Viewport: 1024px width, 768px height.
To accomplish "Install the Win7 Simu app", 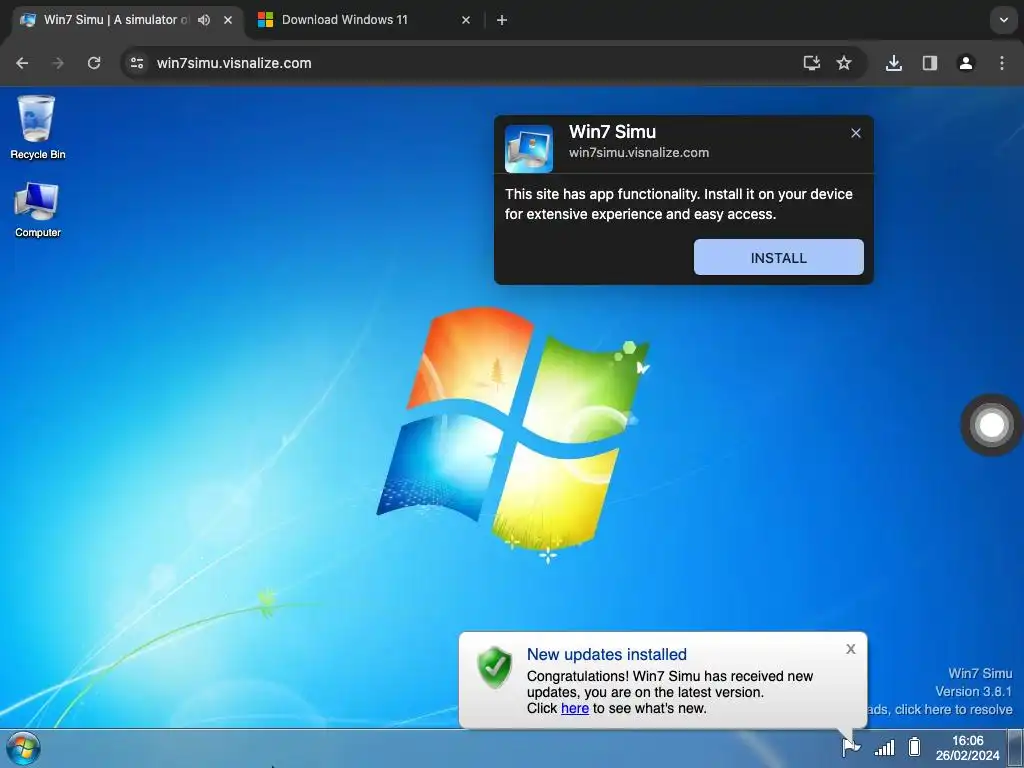I will point(778,257).
